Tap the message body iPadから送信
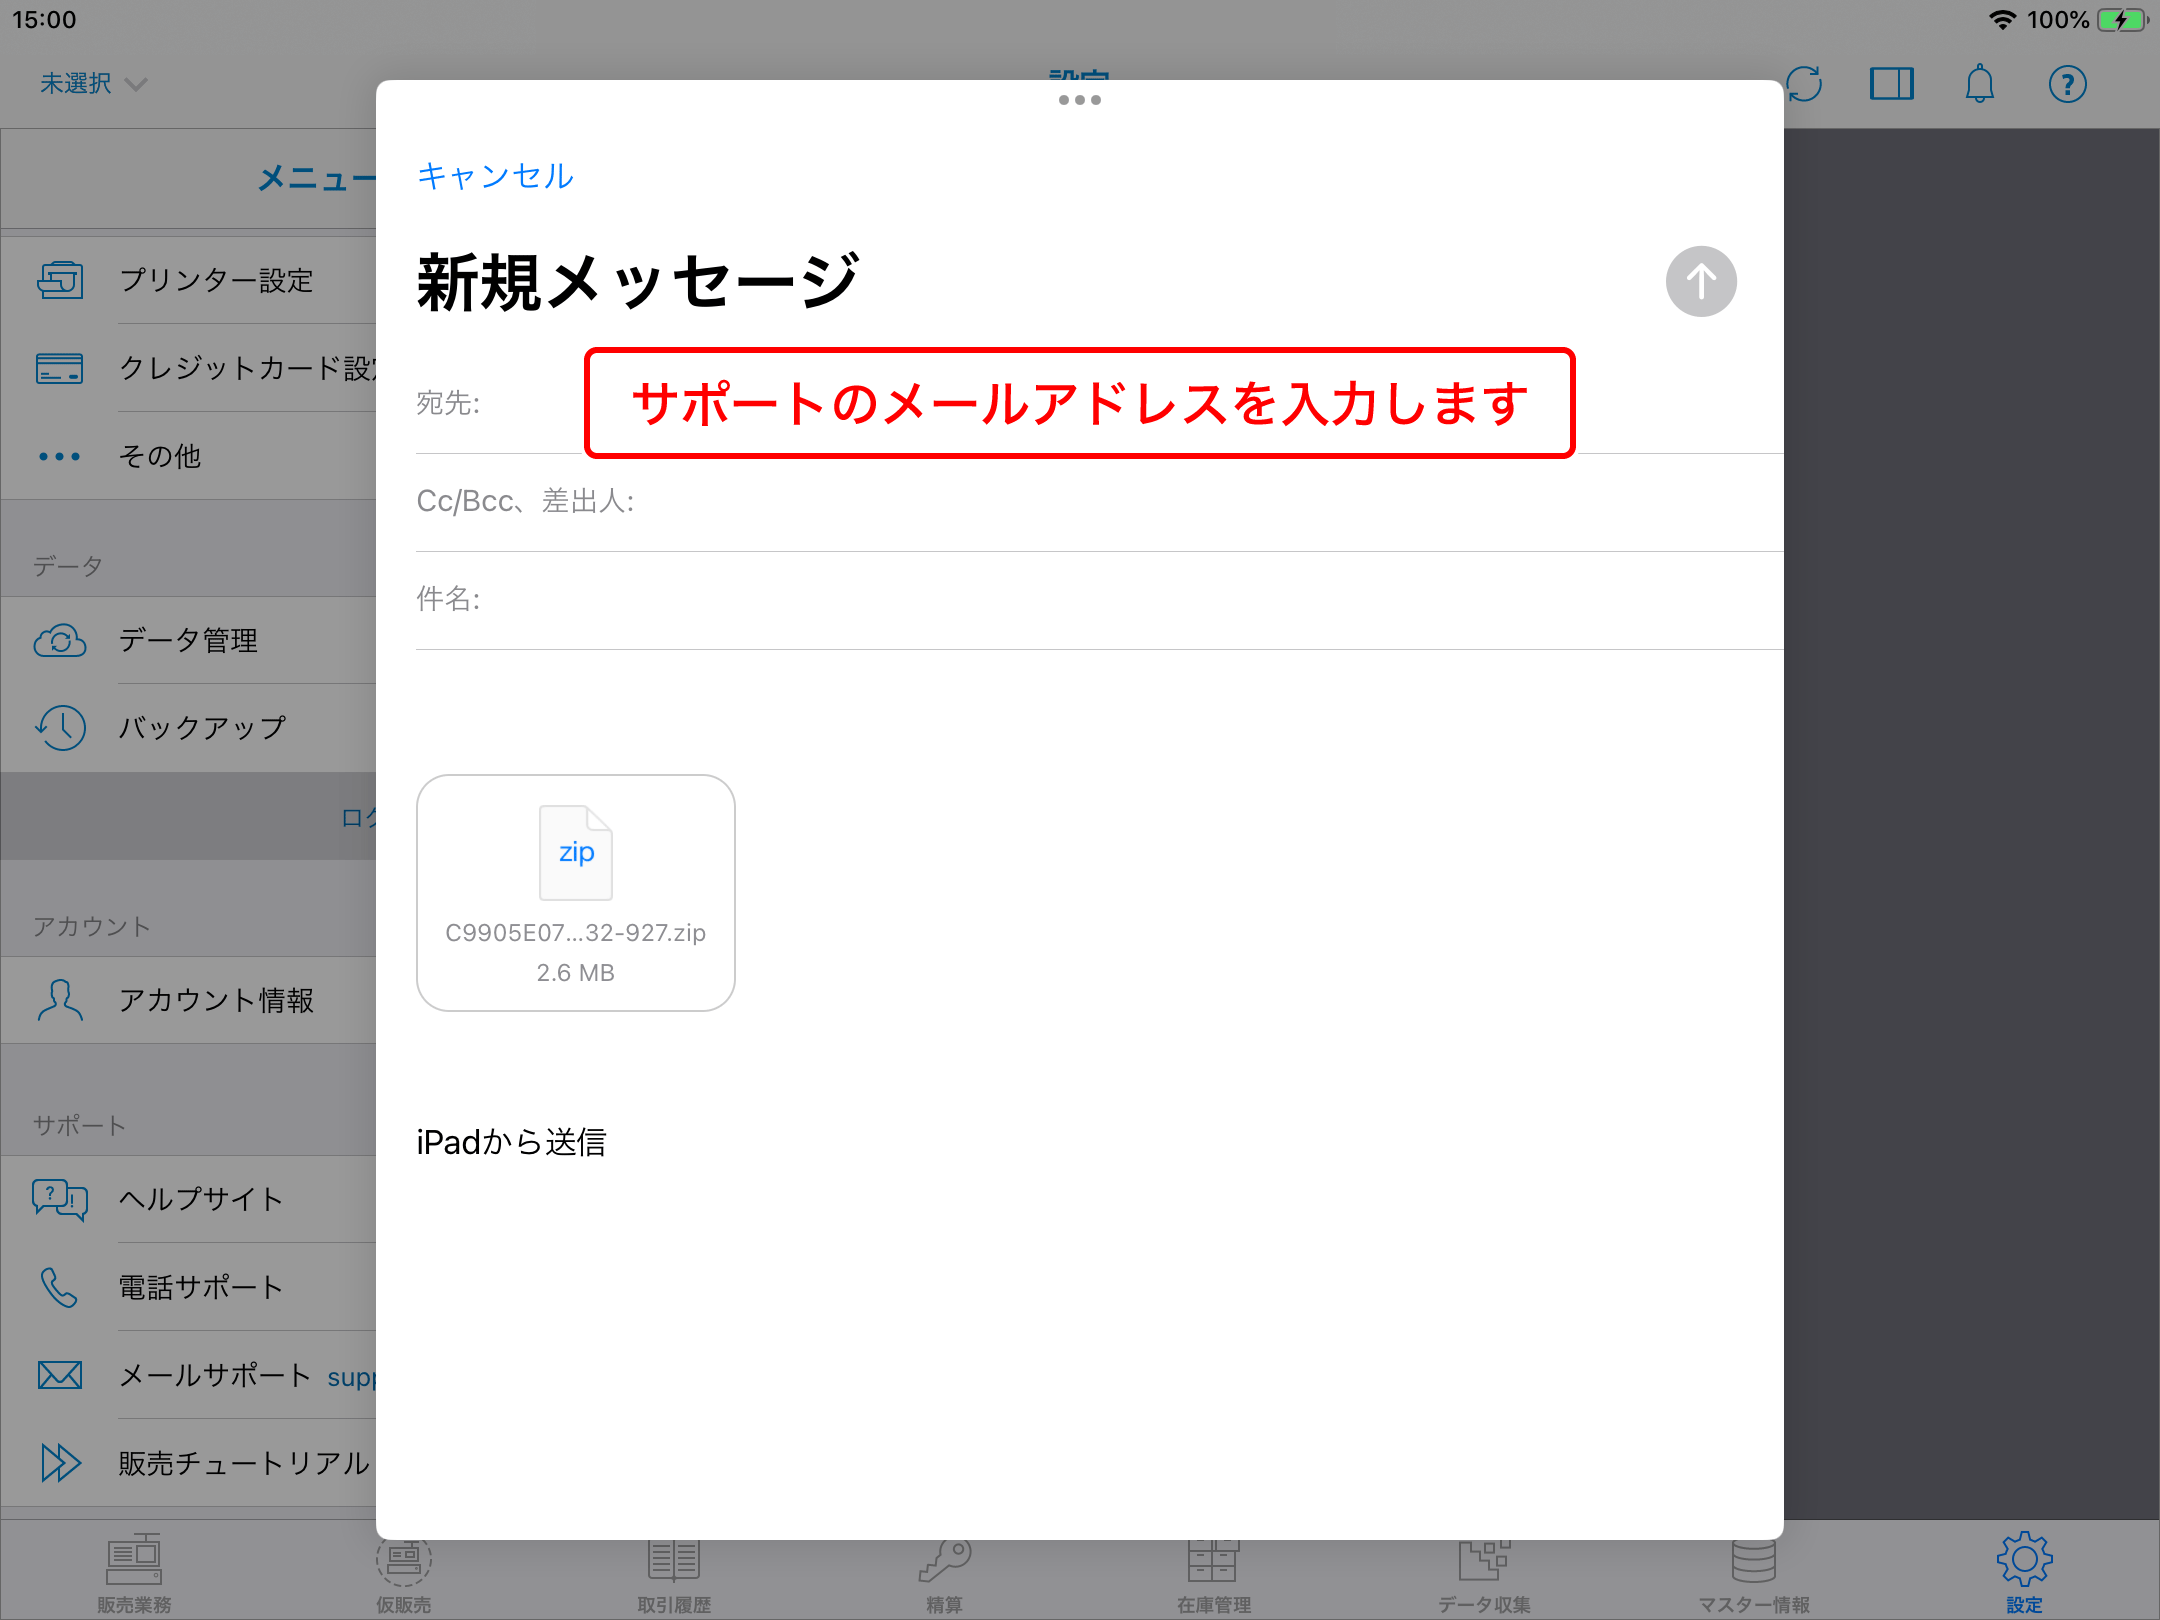 point(511,1142)
